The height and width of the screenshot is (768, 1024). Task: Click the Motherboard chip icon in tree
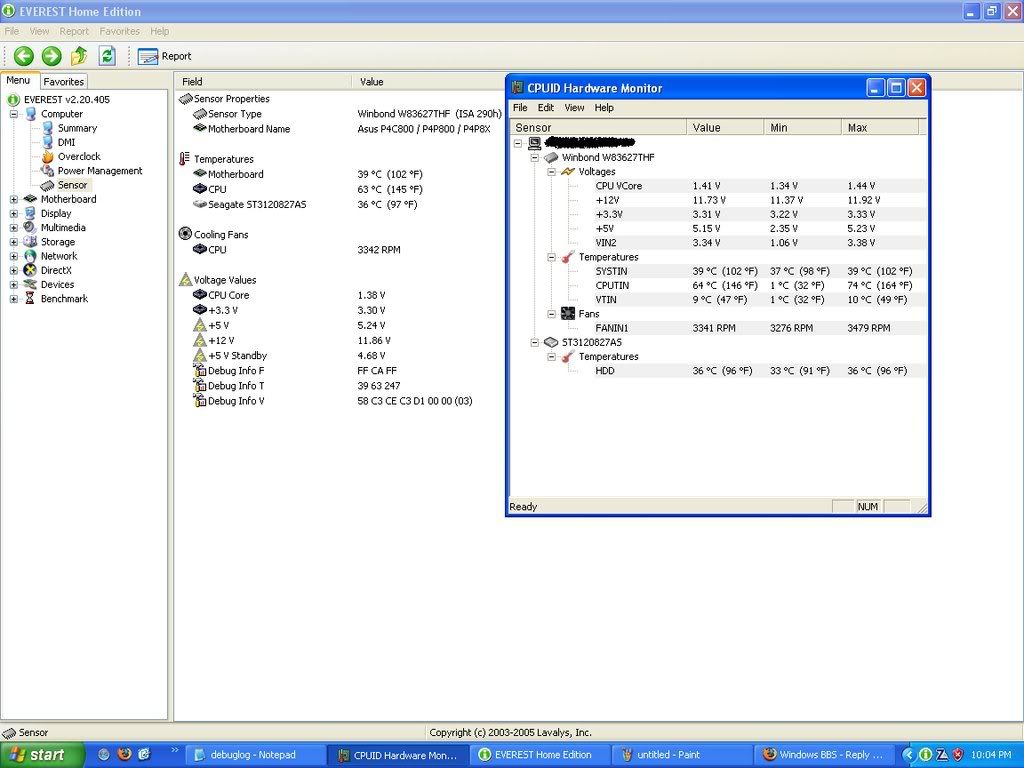coord(30,199)
